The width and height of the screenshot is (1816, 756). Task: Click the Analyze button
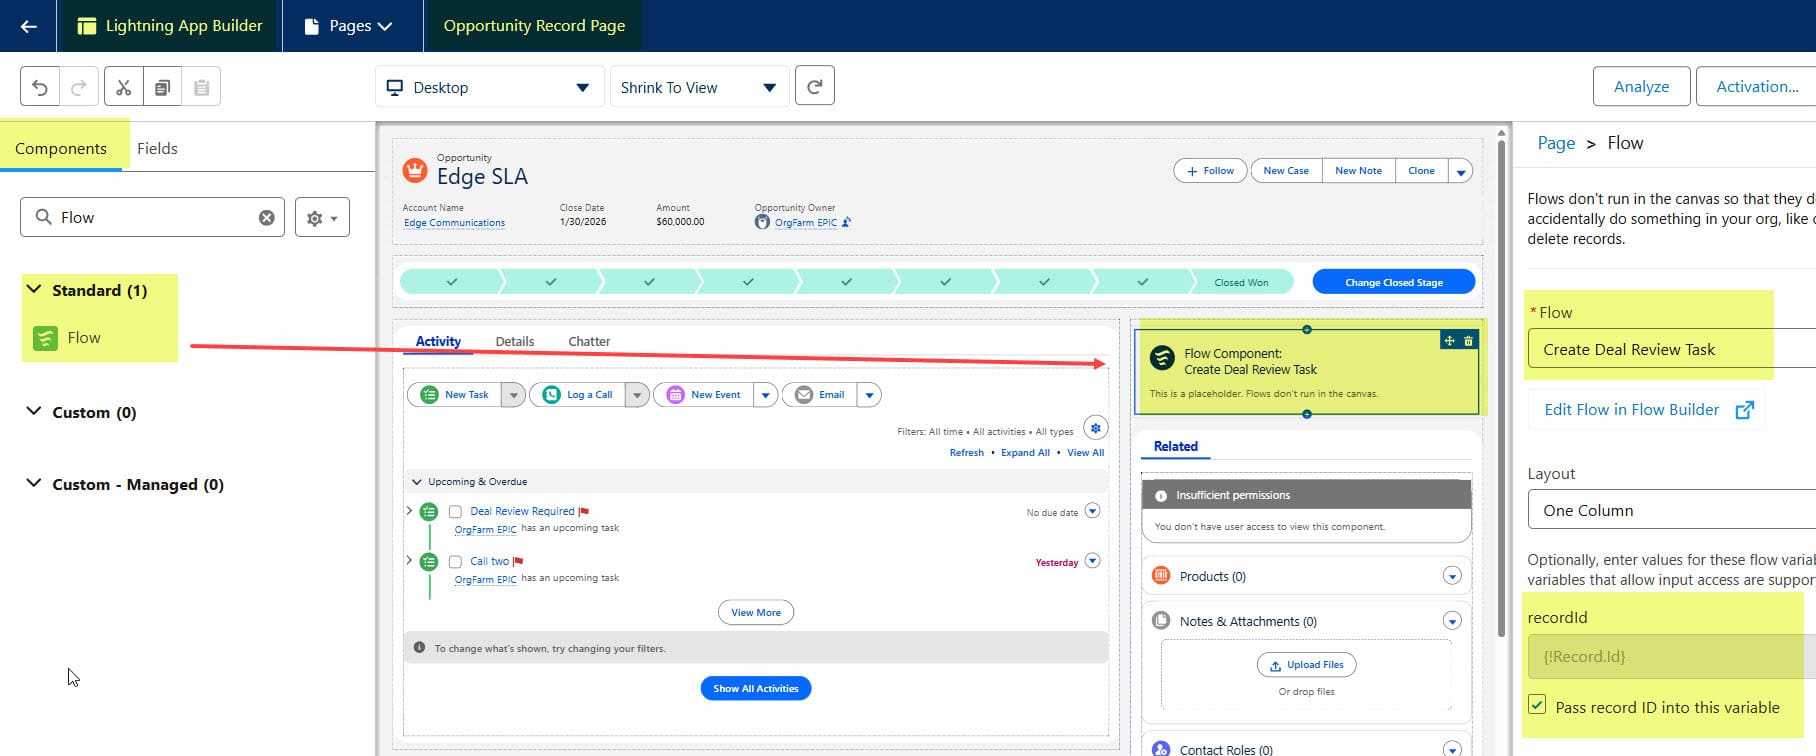pyautogui.click(x=1641, y=86)
